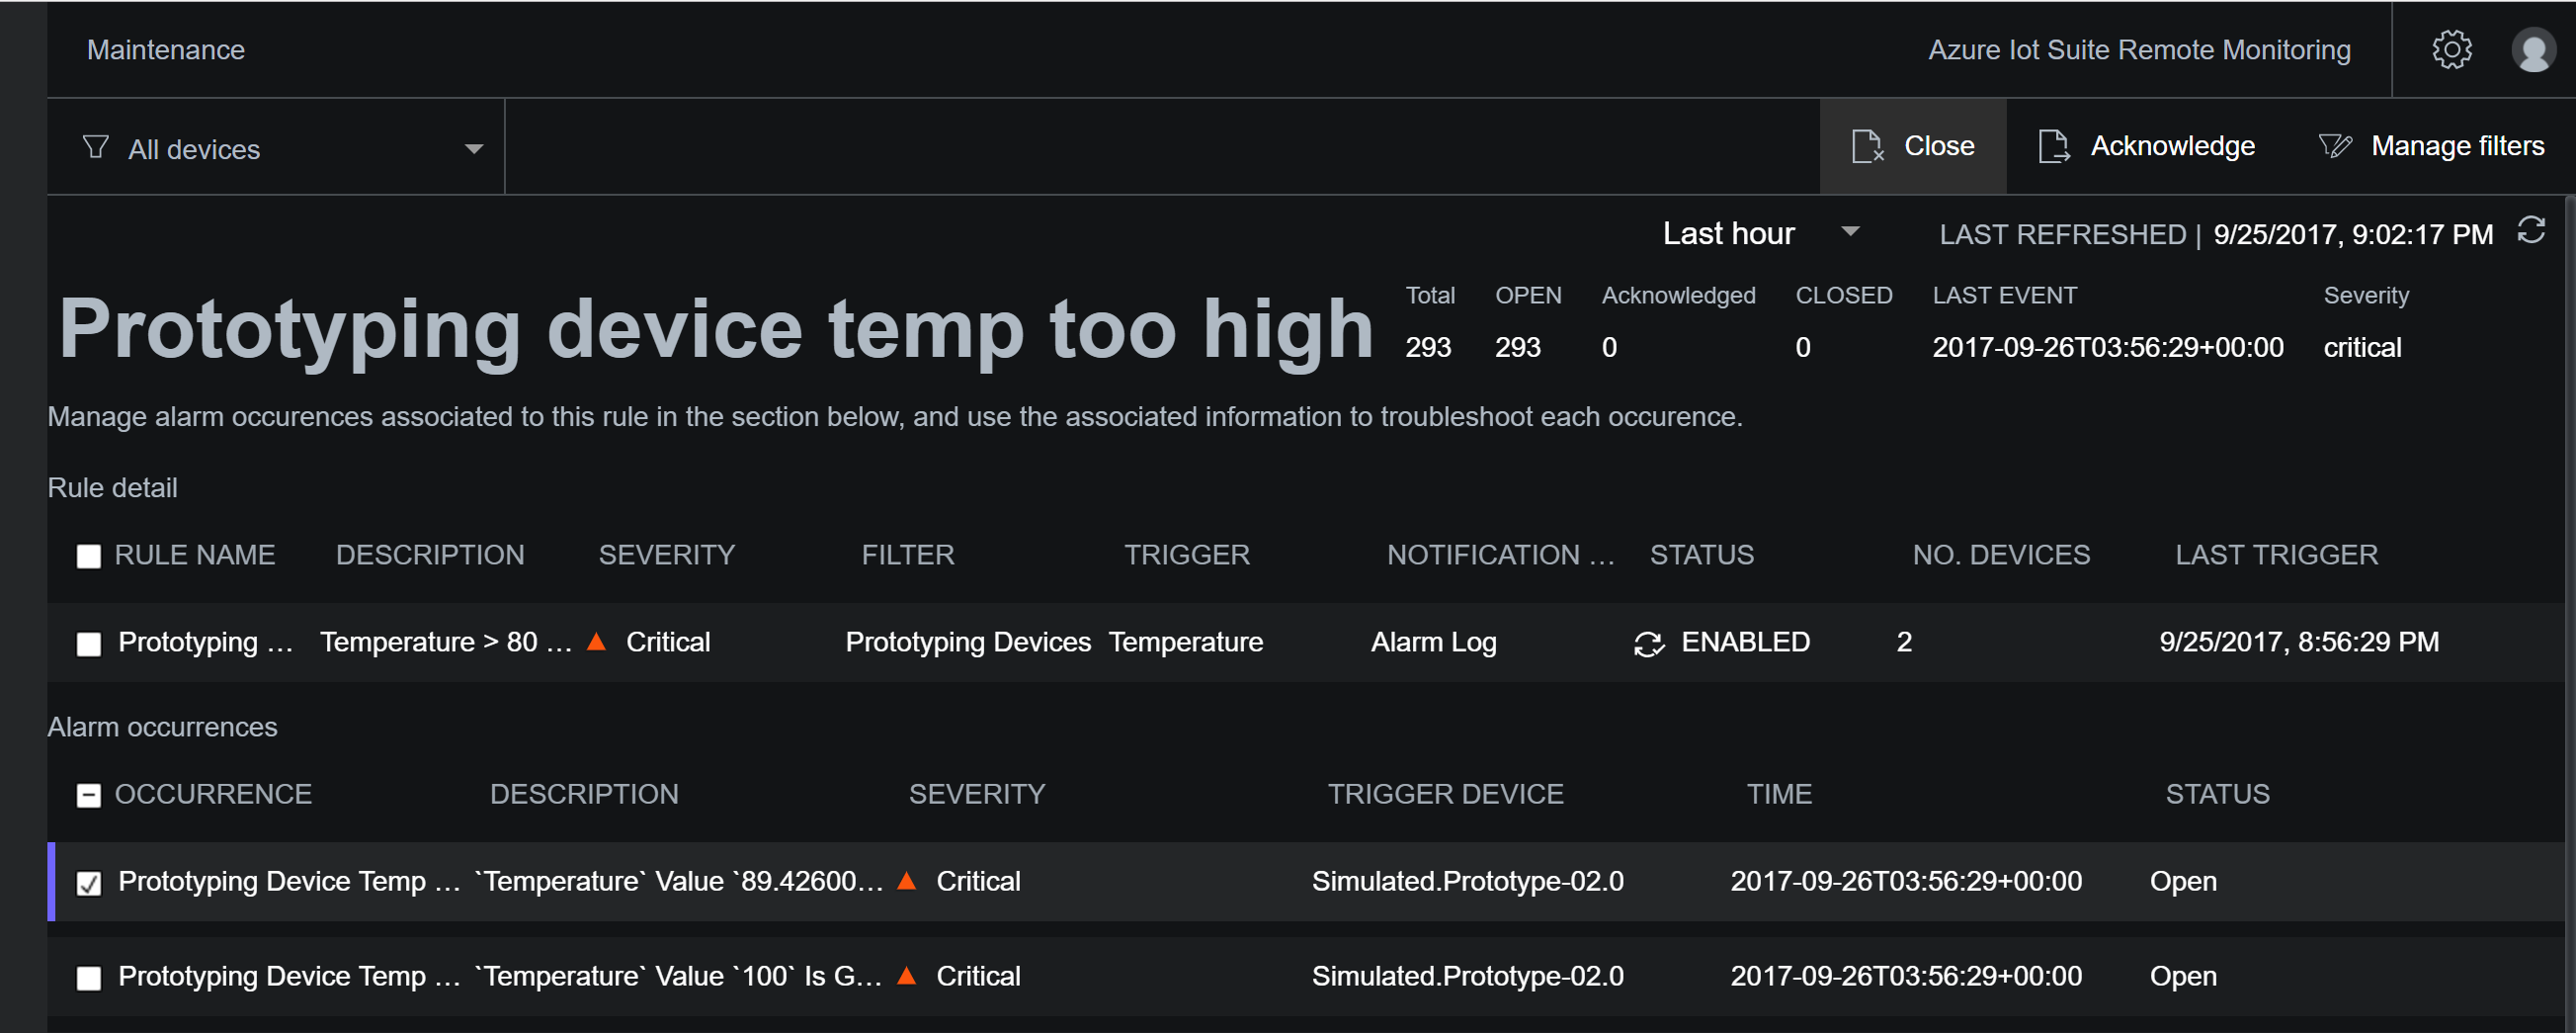Click the Close text button
2576x1033 pixels.
pos(1939,145)
